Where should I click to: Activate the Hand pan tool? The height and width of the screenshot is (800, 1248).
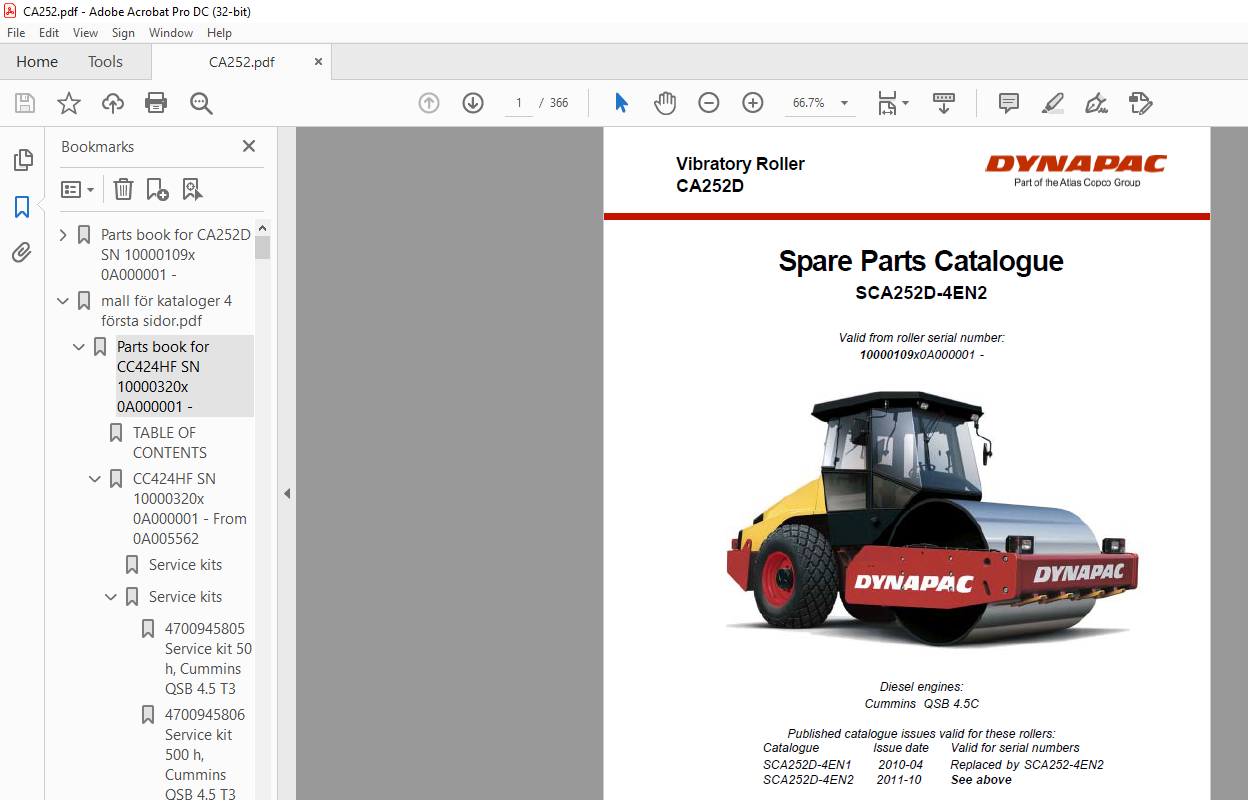[x=665, y=103]
